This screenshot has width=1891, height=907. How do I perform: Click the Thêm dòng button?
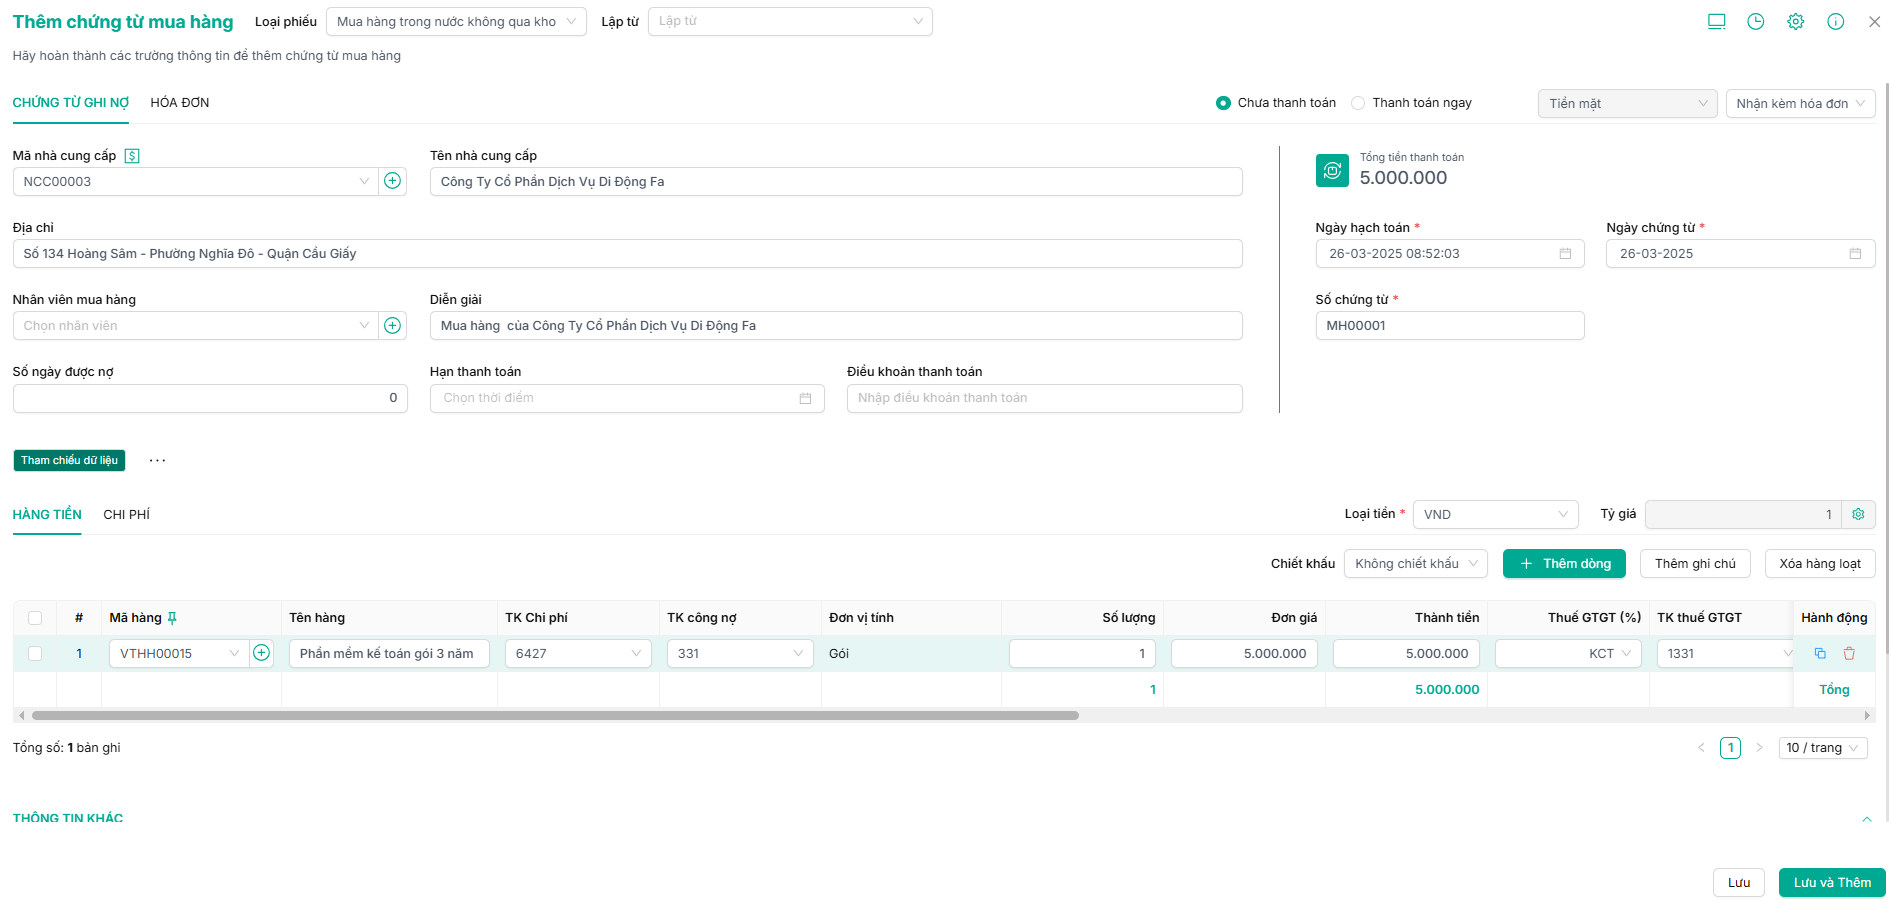(1564, 564)
